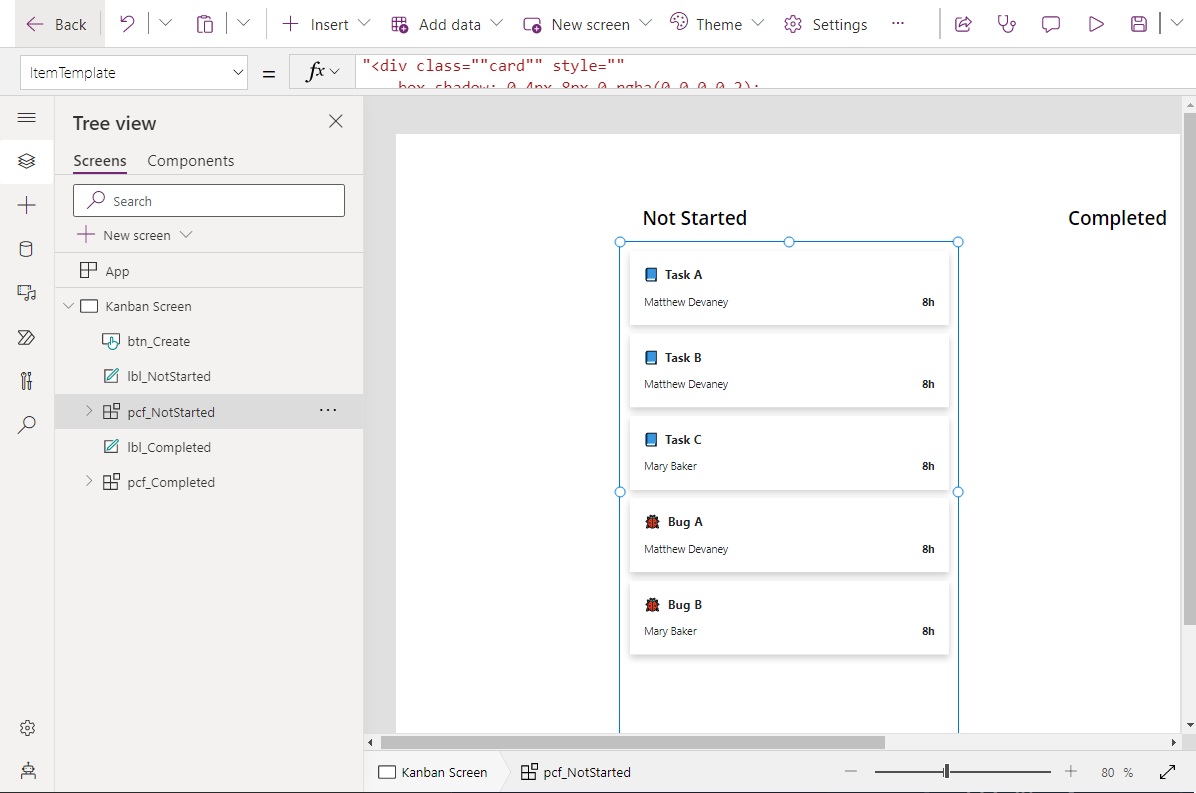Open the sidebar Settings gear icon

tap(27, 728)
